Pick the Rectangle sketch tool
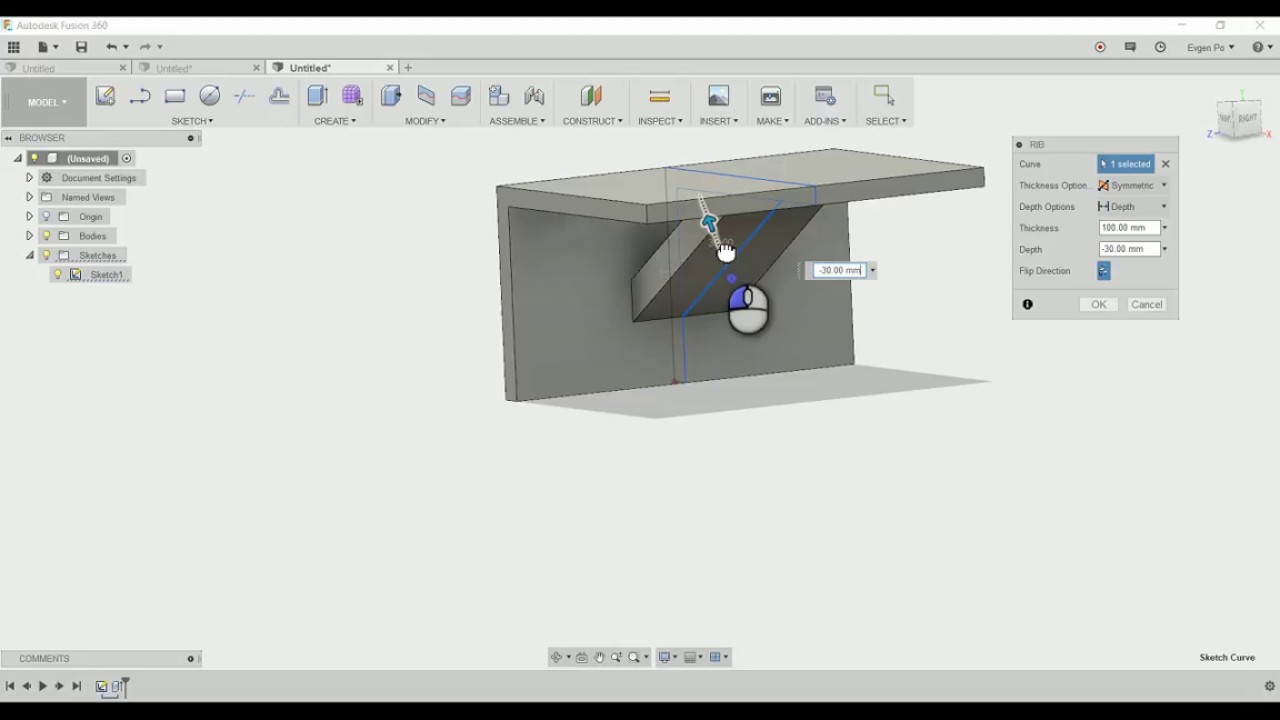The width and height of the screenshot is (1280, 720). [175, 96]
